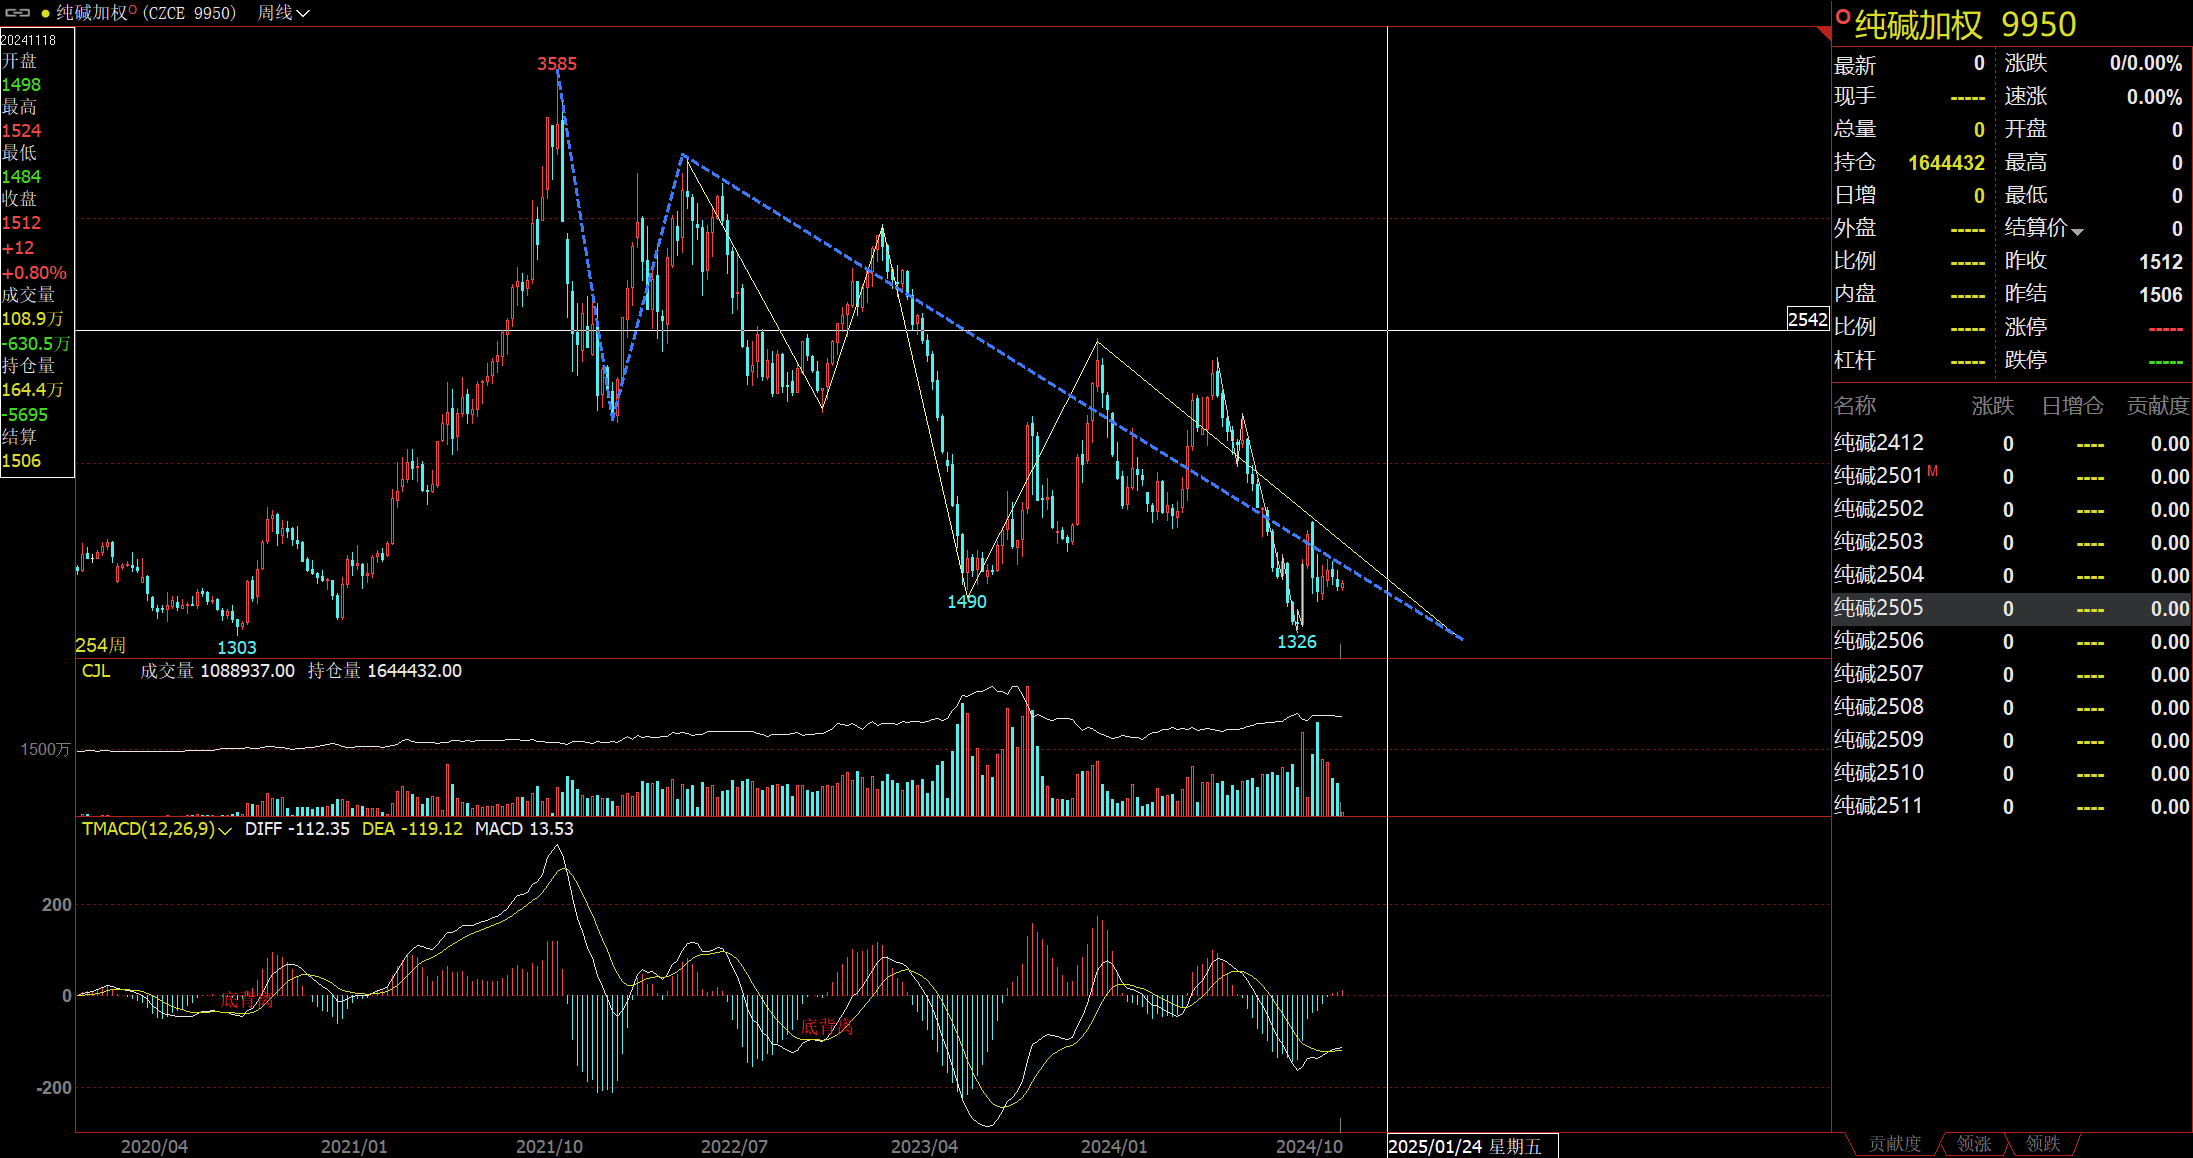Click the chain link icon beside 纯碱加权
2193x1158 pixels.
pyautogui.click(x=18, y=13)
